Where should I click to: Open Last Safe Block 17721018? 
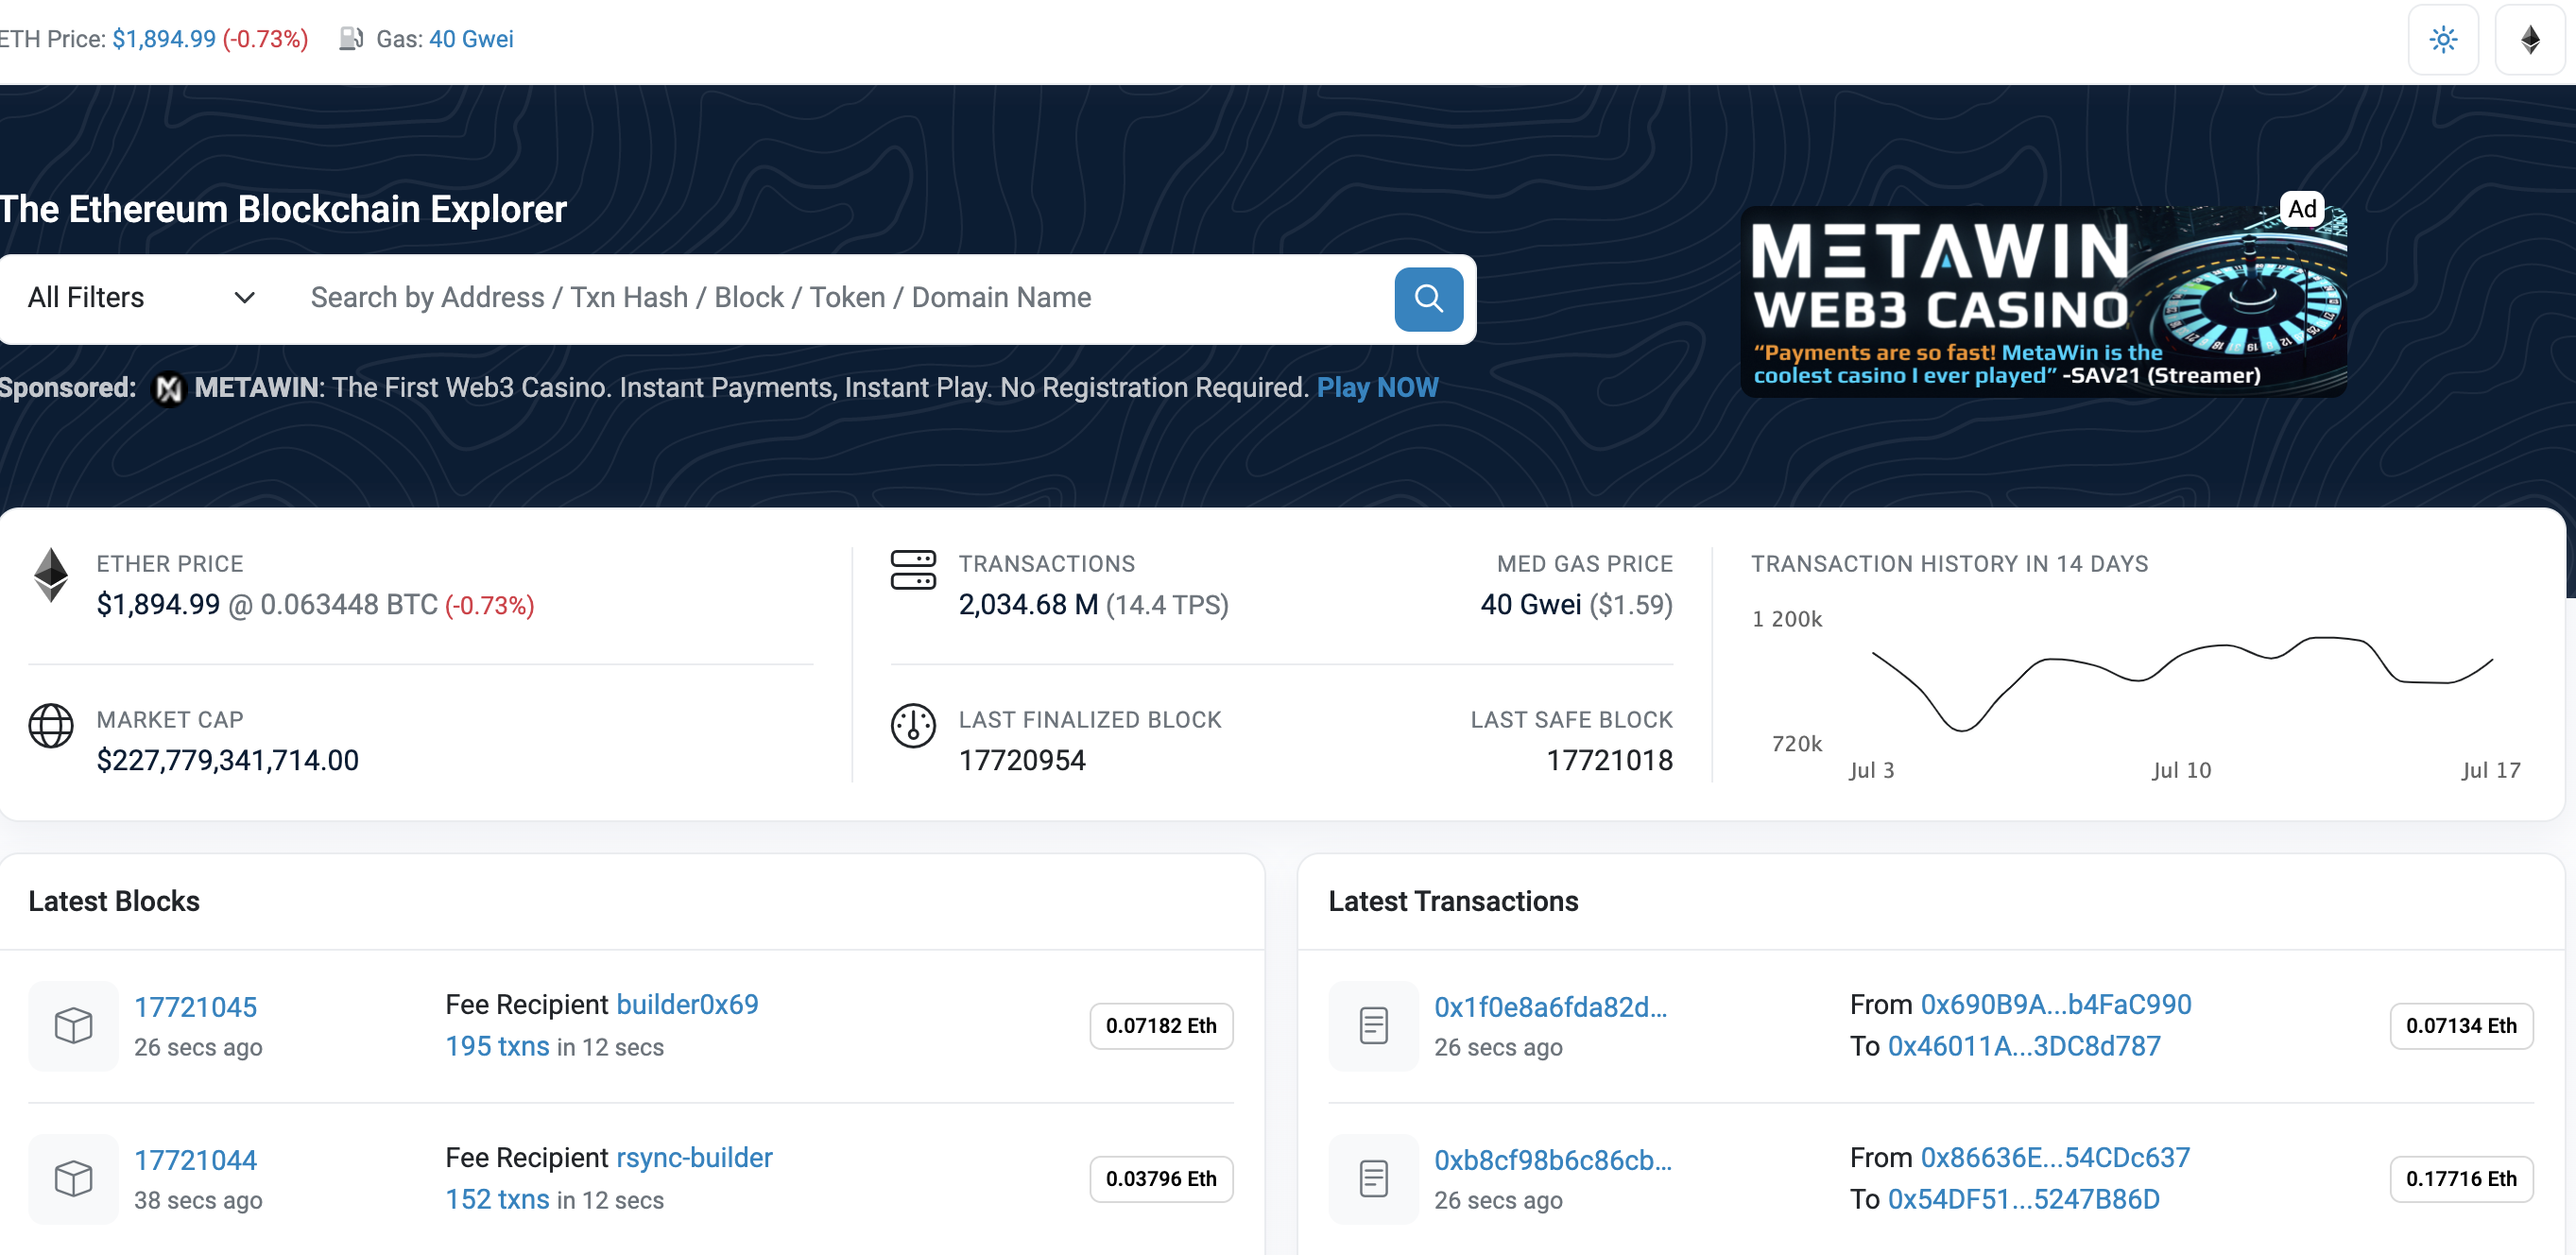click(1610, 761)
